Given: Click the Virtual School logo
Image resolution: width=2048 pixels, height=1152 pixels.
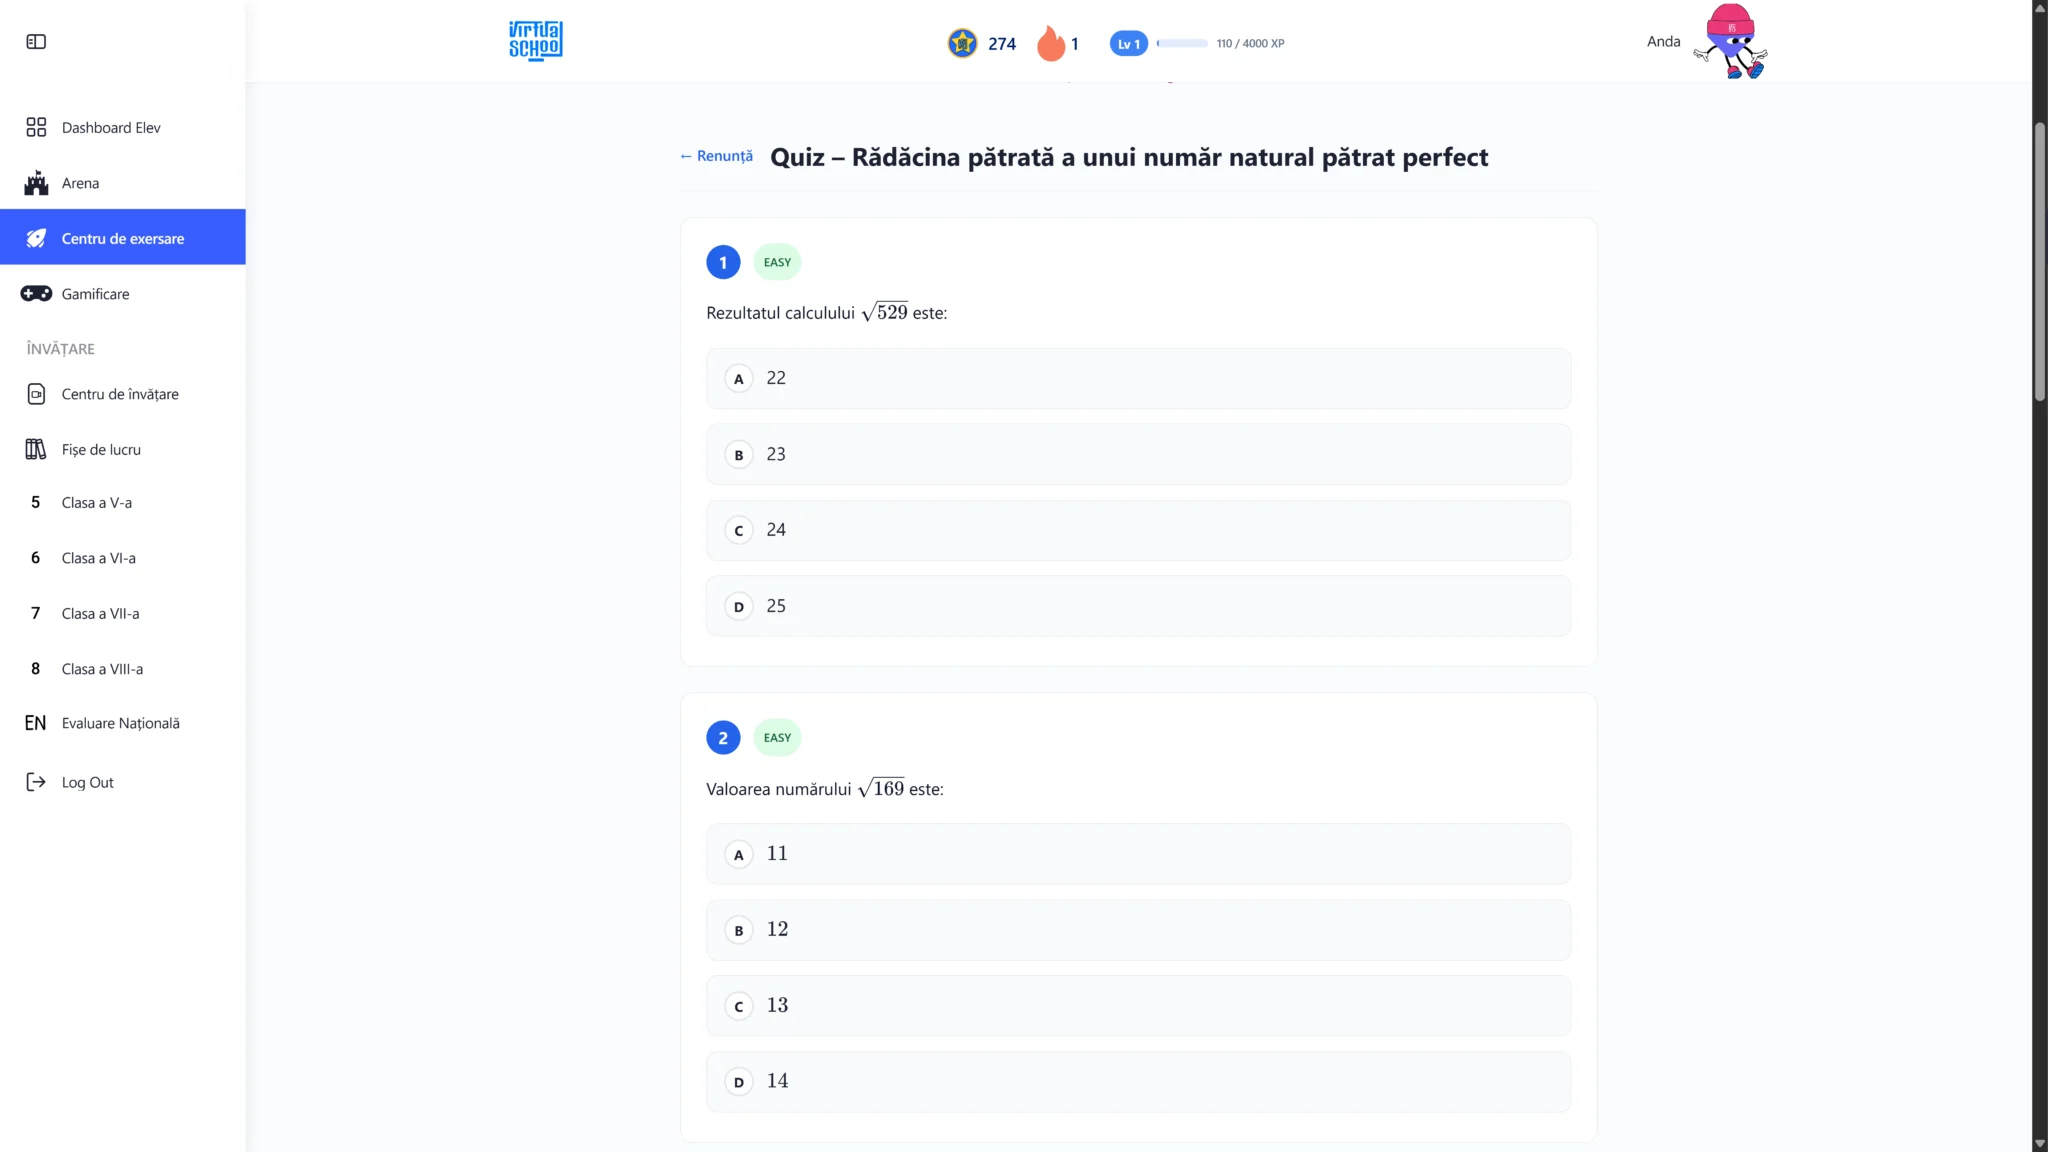Looking at the screenshot, I should 535,41.
